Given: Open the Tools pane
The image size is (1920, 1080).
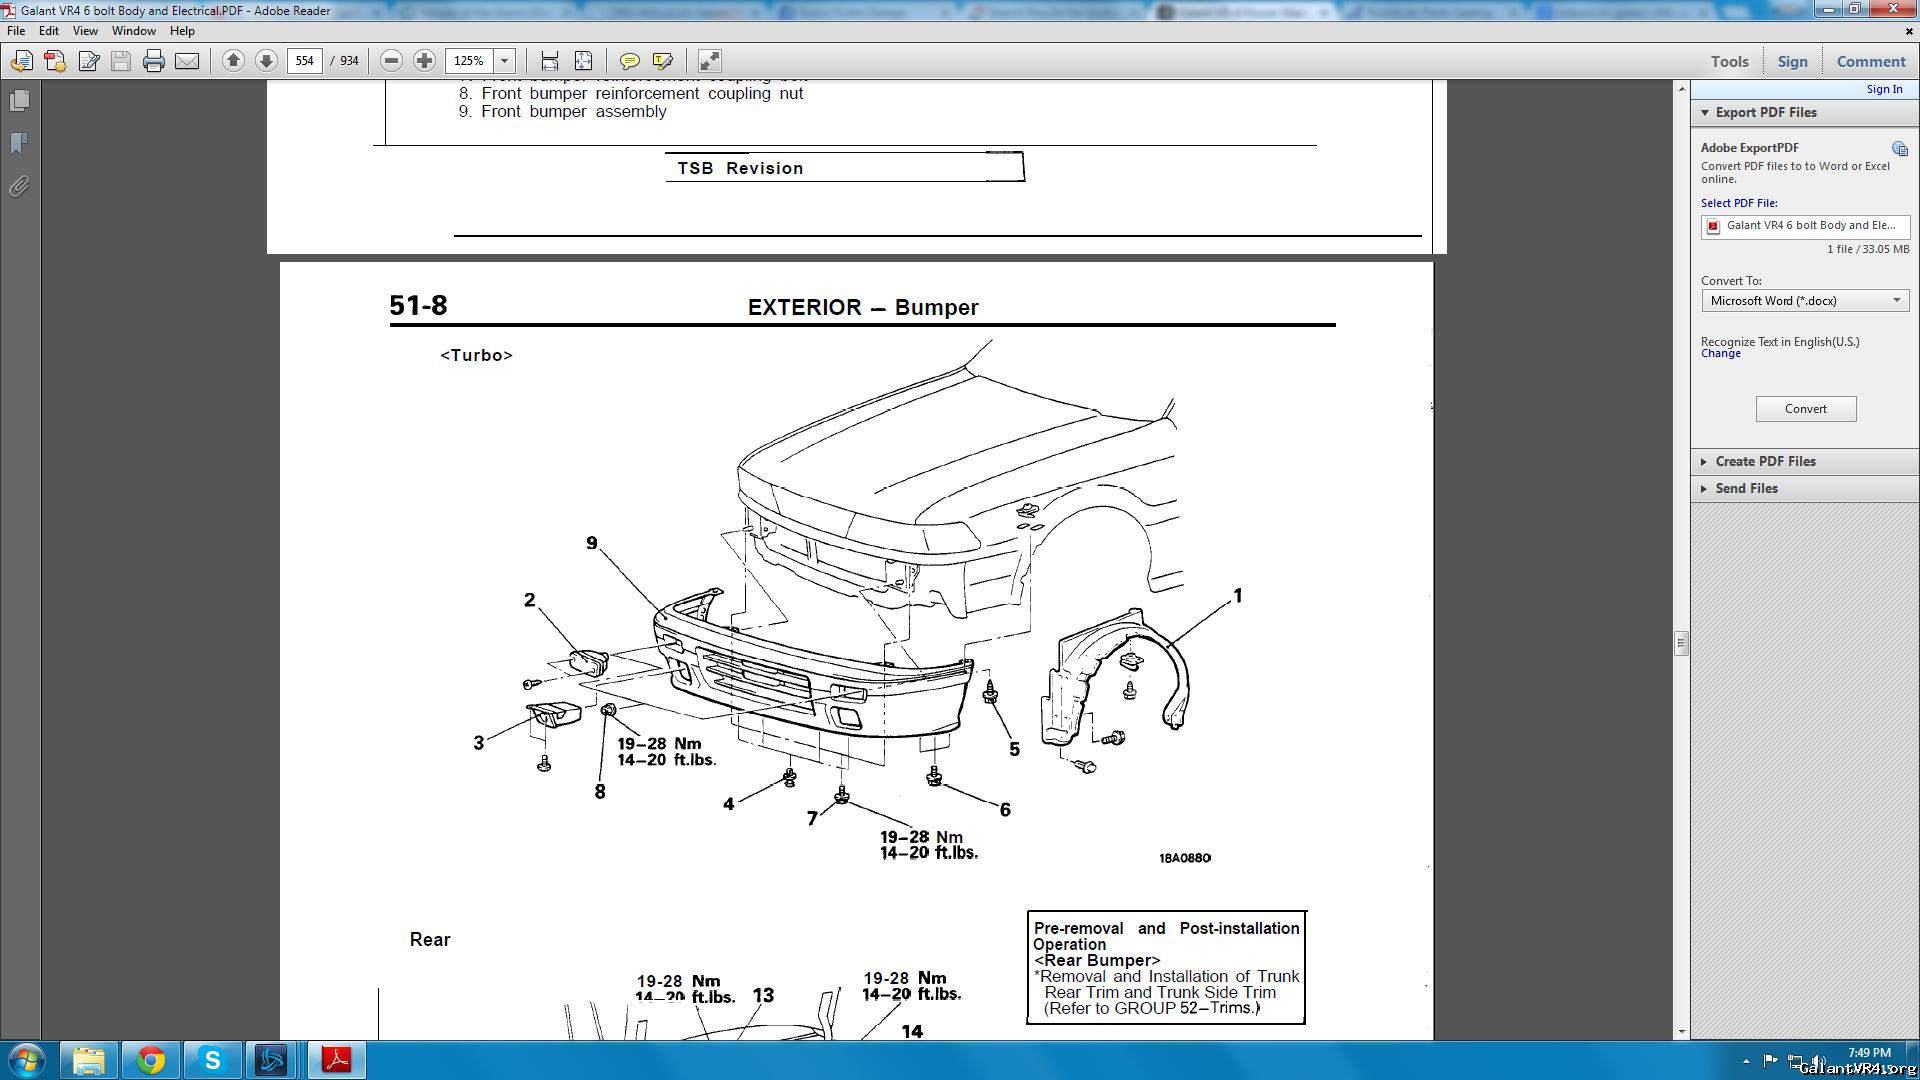Looking at the screenshot, I should [1729, 61].
